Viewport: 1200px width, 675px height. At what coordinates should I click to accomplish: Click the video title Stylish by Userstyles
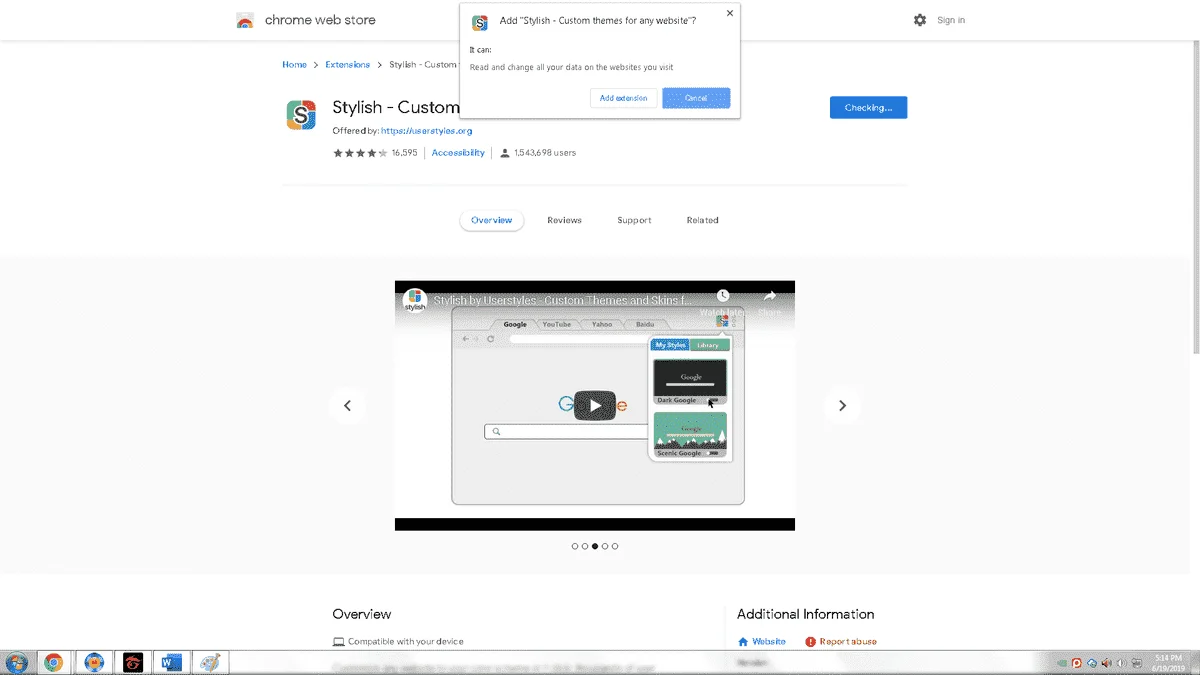561,300
